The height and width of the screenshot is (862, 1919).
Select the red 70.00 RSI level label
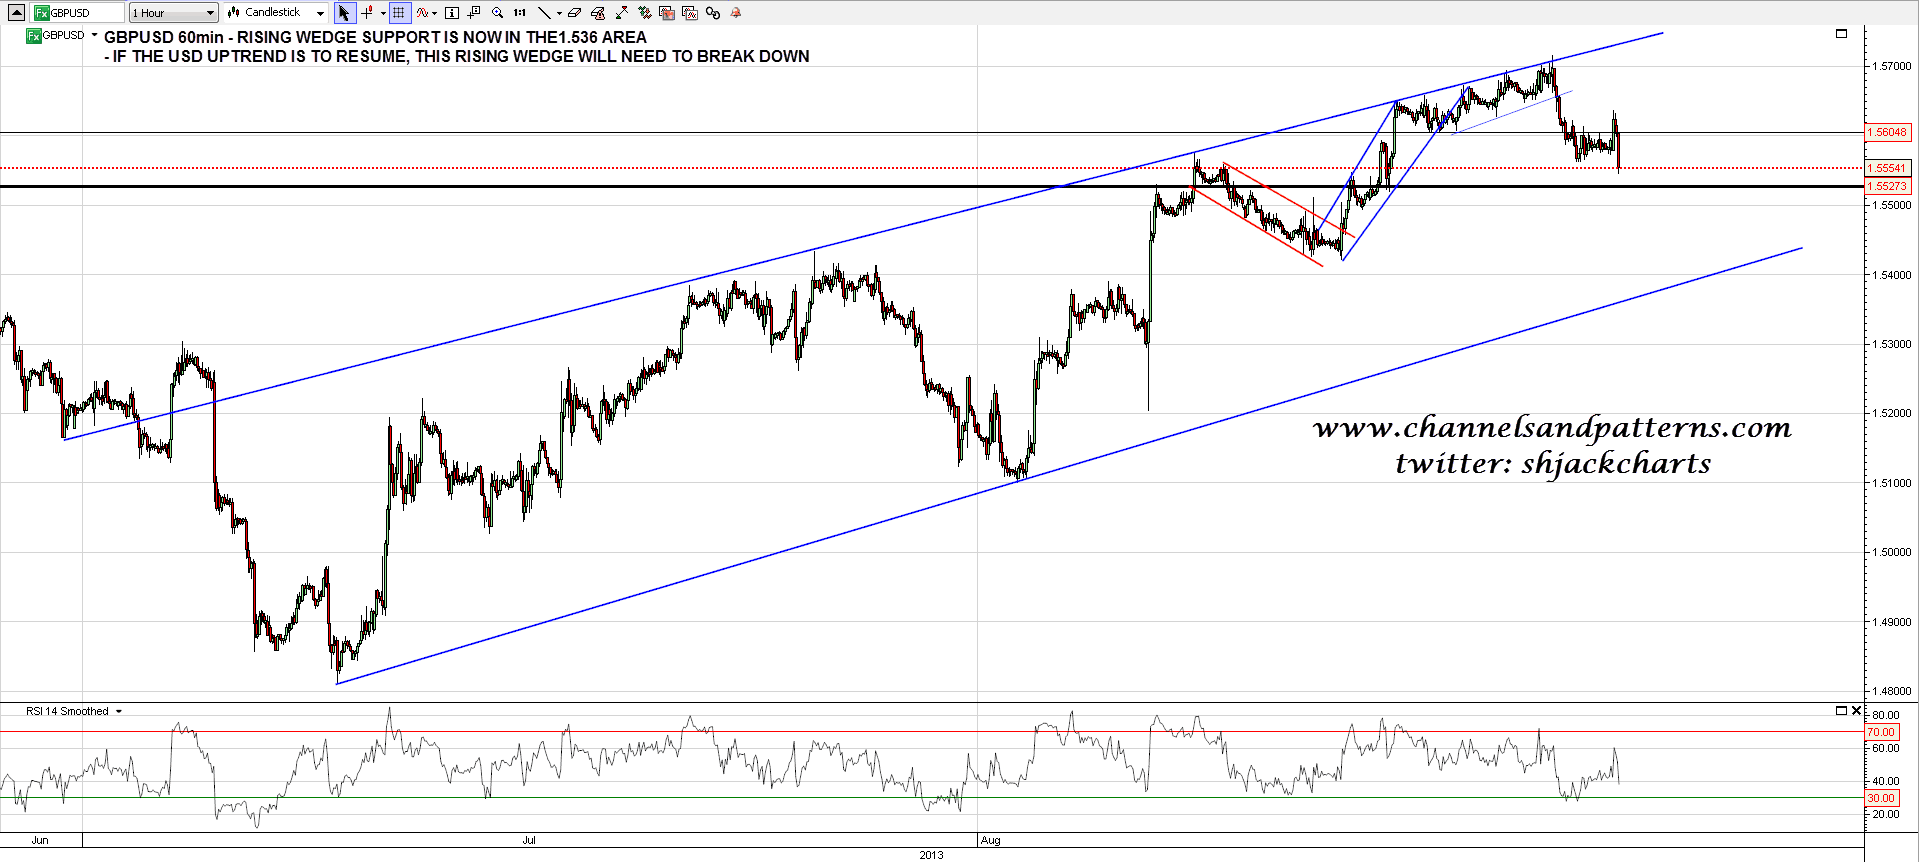pyautogui.click(x=1880, y=732)
